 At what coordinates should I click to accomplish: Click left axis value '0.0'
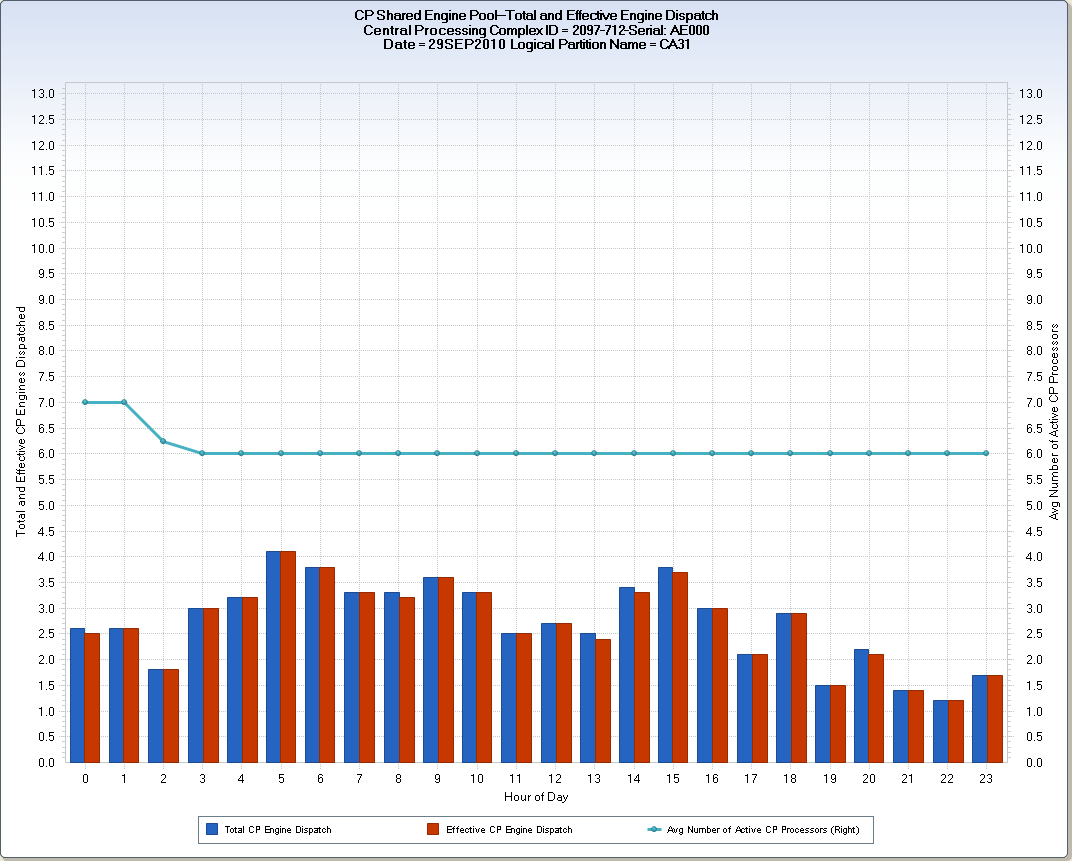[x=46, y=763]
